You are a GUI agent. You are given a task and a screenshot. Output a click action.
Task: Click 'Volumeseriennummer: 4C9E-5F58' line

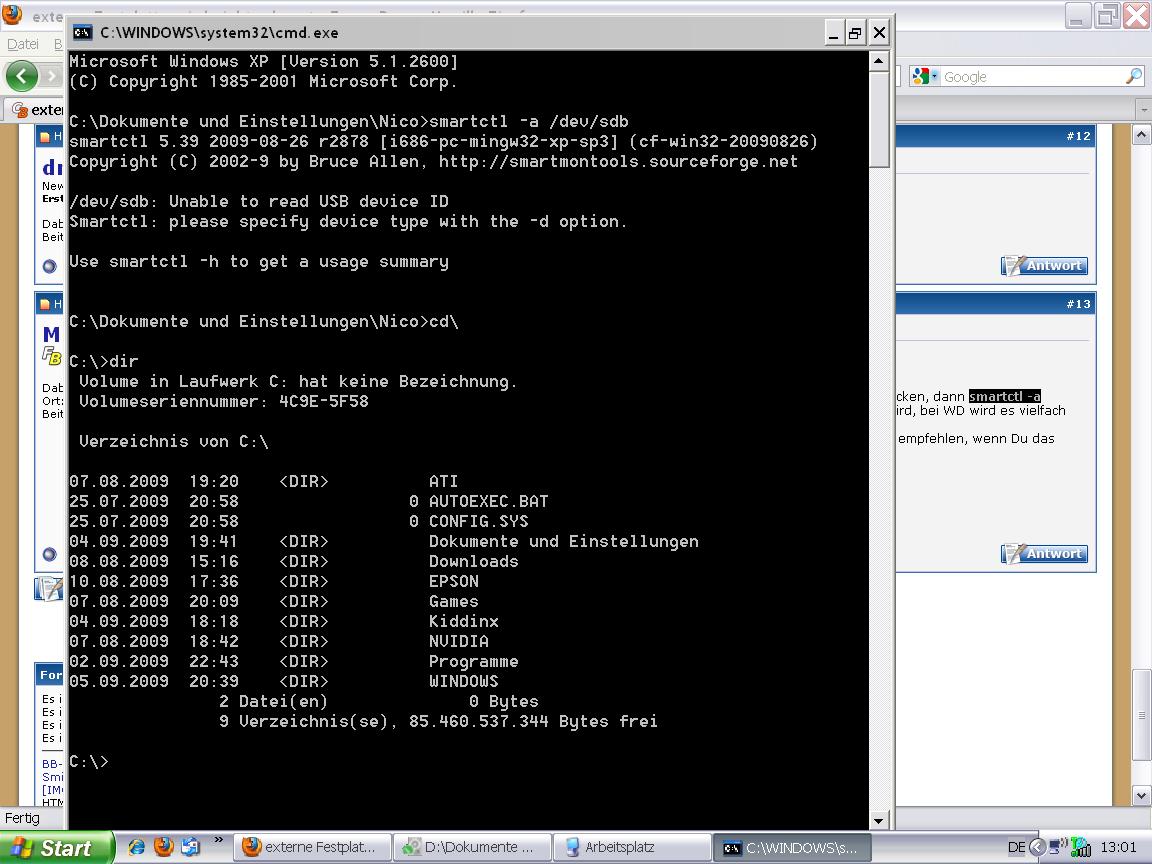click(x=223, y=401)
